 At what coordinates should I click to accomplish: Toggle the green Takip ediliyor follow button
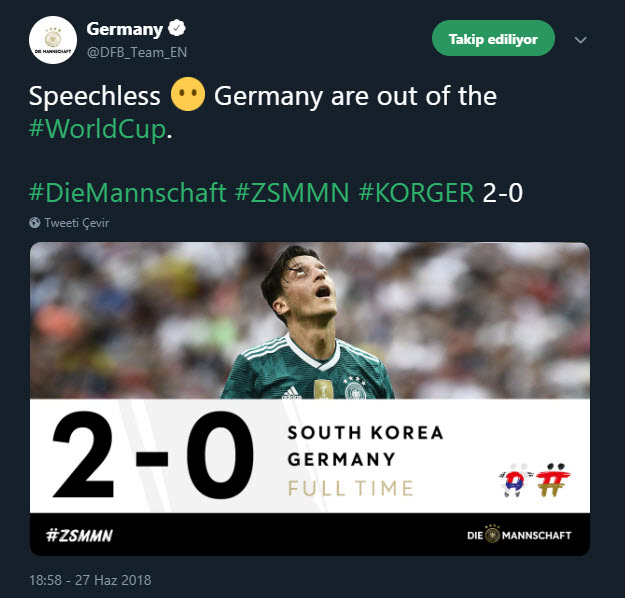pos(493,39)
